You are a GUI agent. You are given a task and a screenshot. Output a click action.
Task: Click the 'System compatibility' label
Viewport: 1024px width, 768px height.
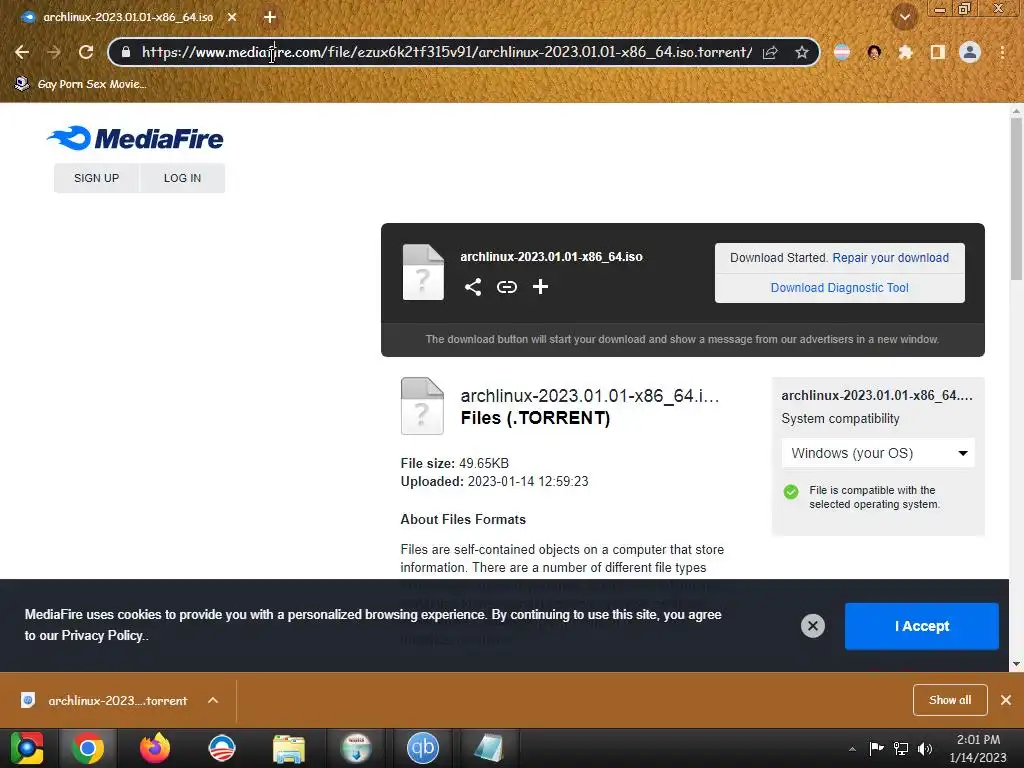[x=840, y=419]
